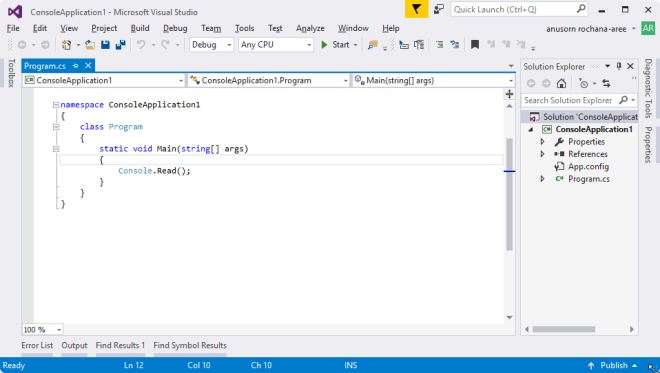Open the Diagnostic Tools side tab
The image size is (660, 373).
click(x=648, y=88)
